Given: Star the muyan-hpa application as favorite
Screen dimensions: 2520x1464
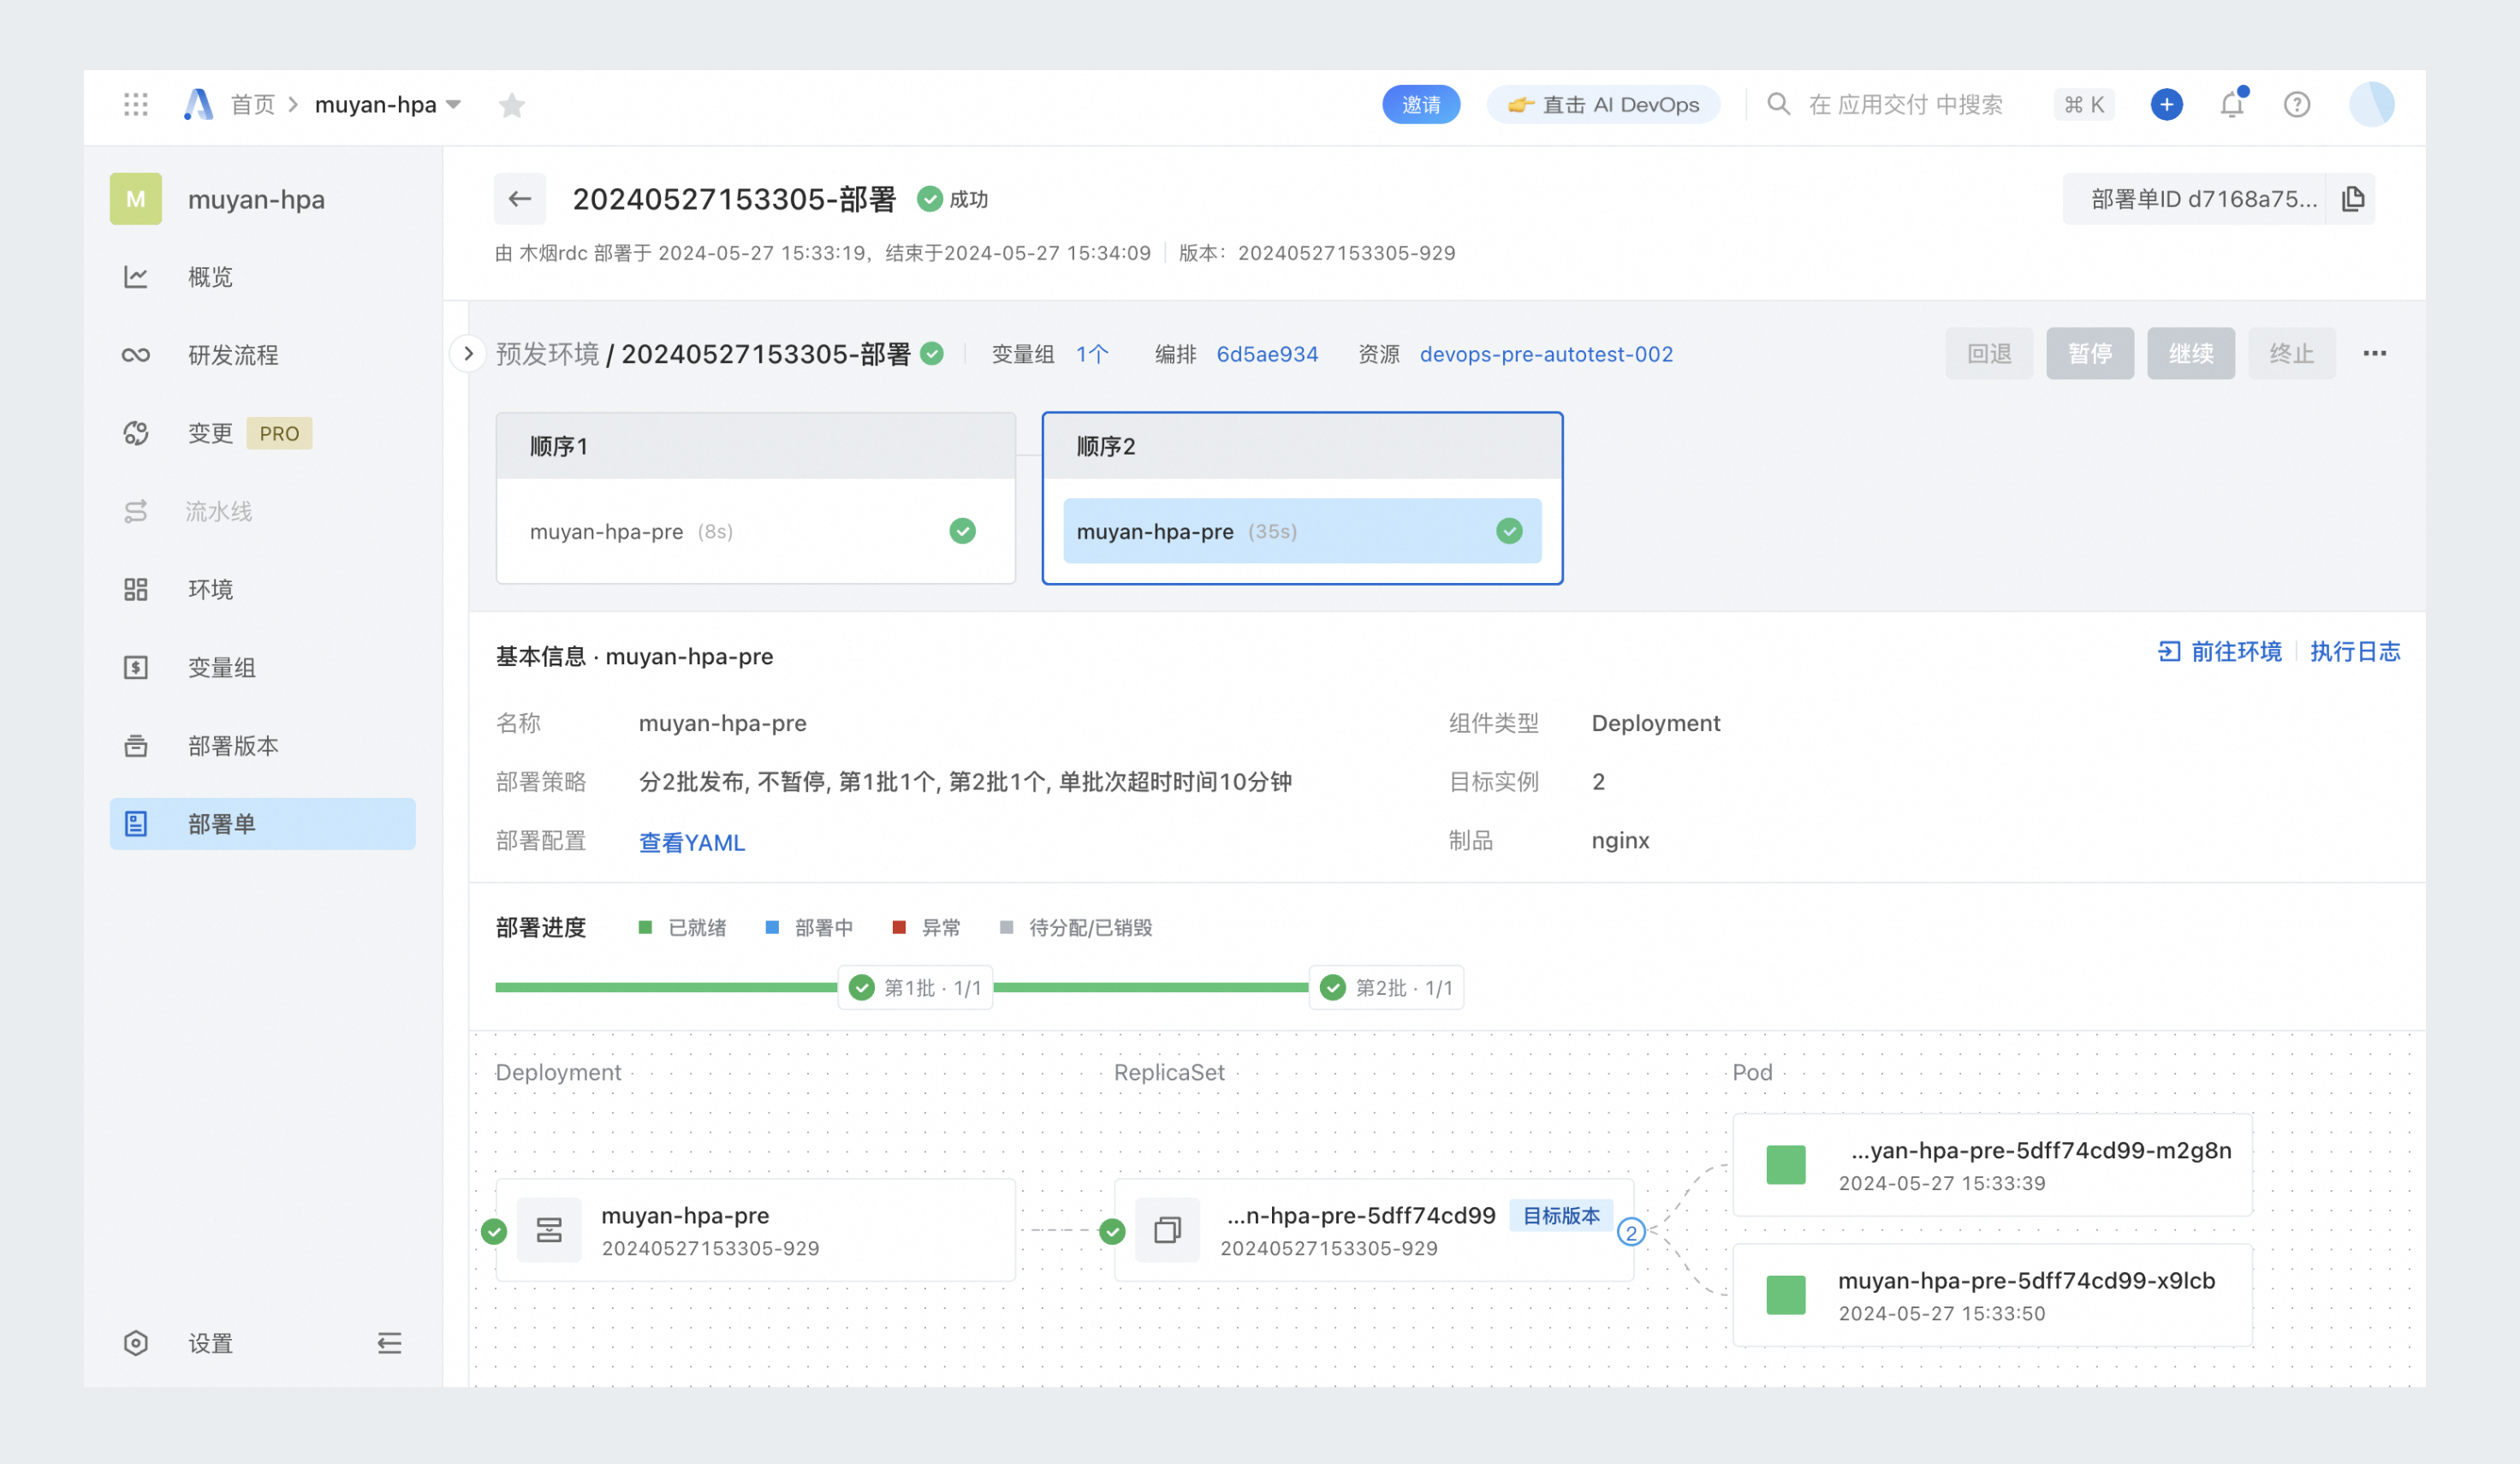Looking at the screenshot, I should tap(512, 105).
